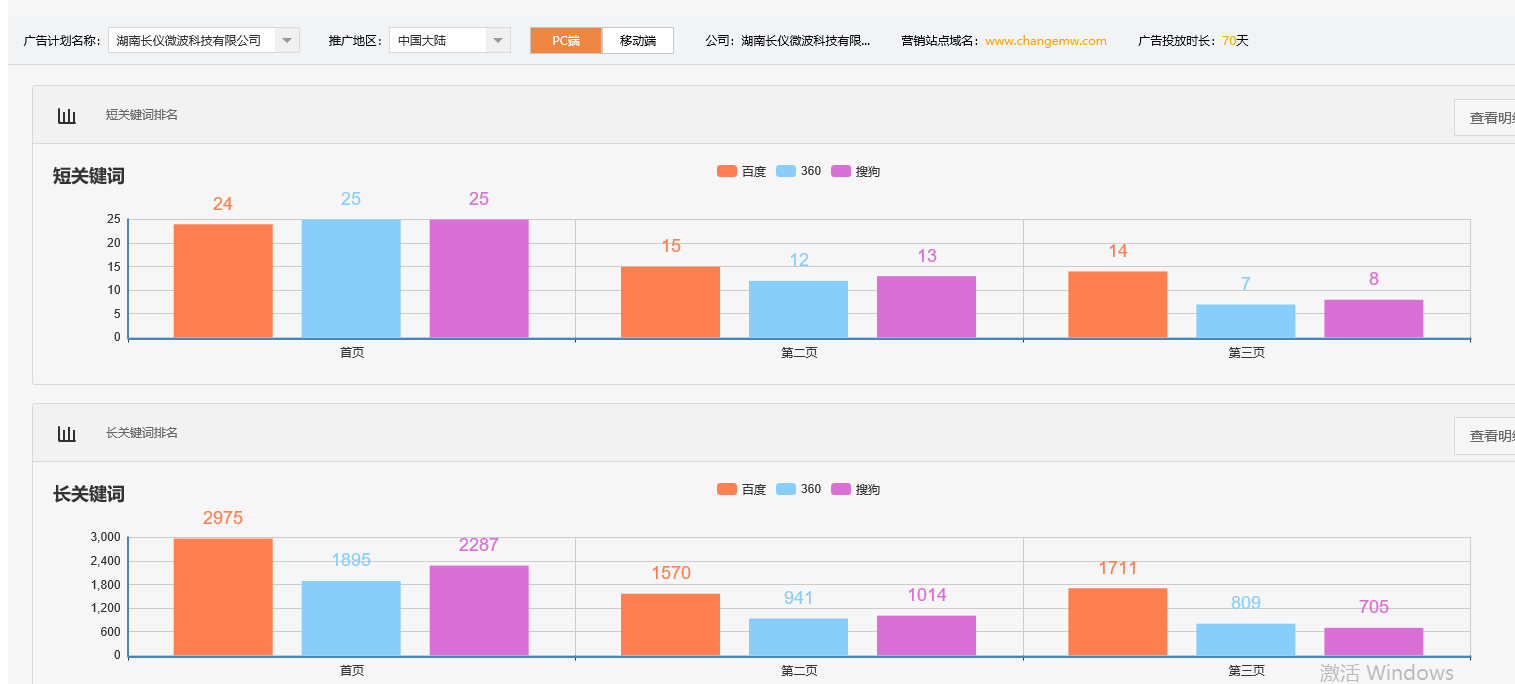Viewport: 1515px width, 684px height.
Task: Select the PC端 tab
Action: 565,40
